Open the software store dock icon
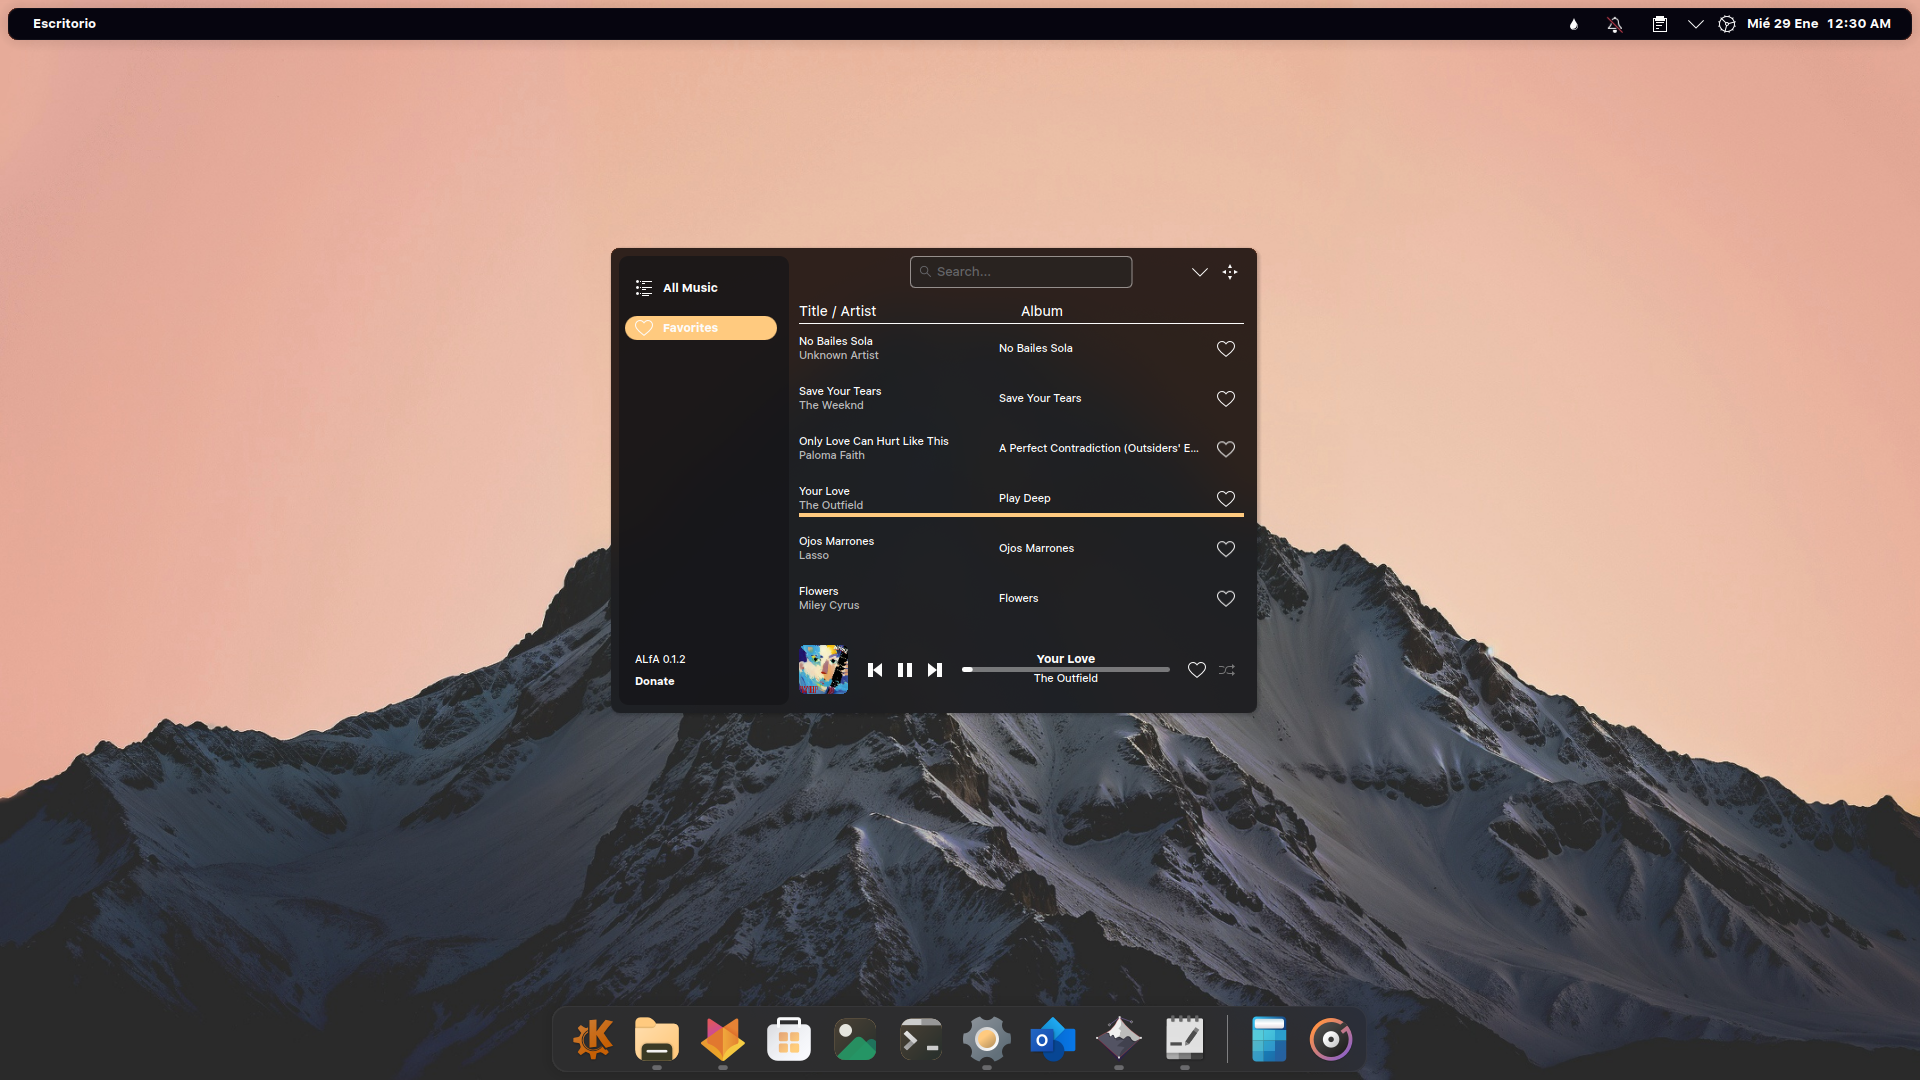 pyautogui.click(x=789, y=1040)
